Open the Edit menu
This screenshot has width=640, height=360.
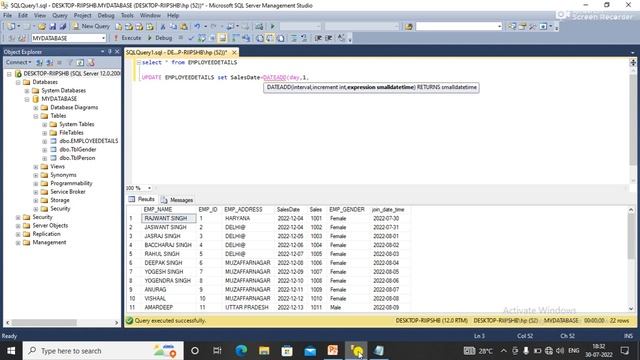click(23, 16)
